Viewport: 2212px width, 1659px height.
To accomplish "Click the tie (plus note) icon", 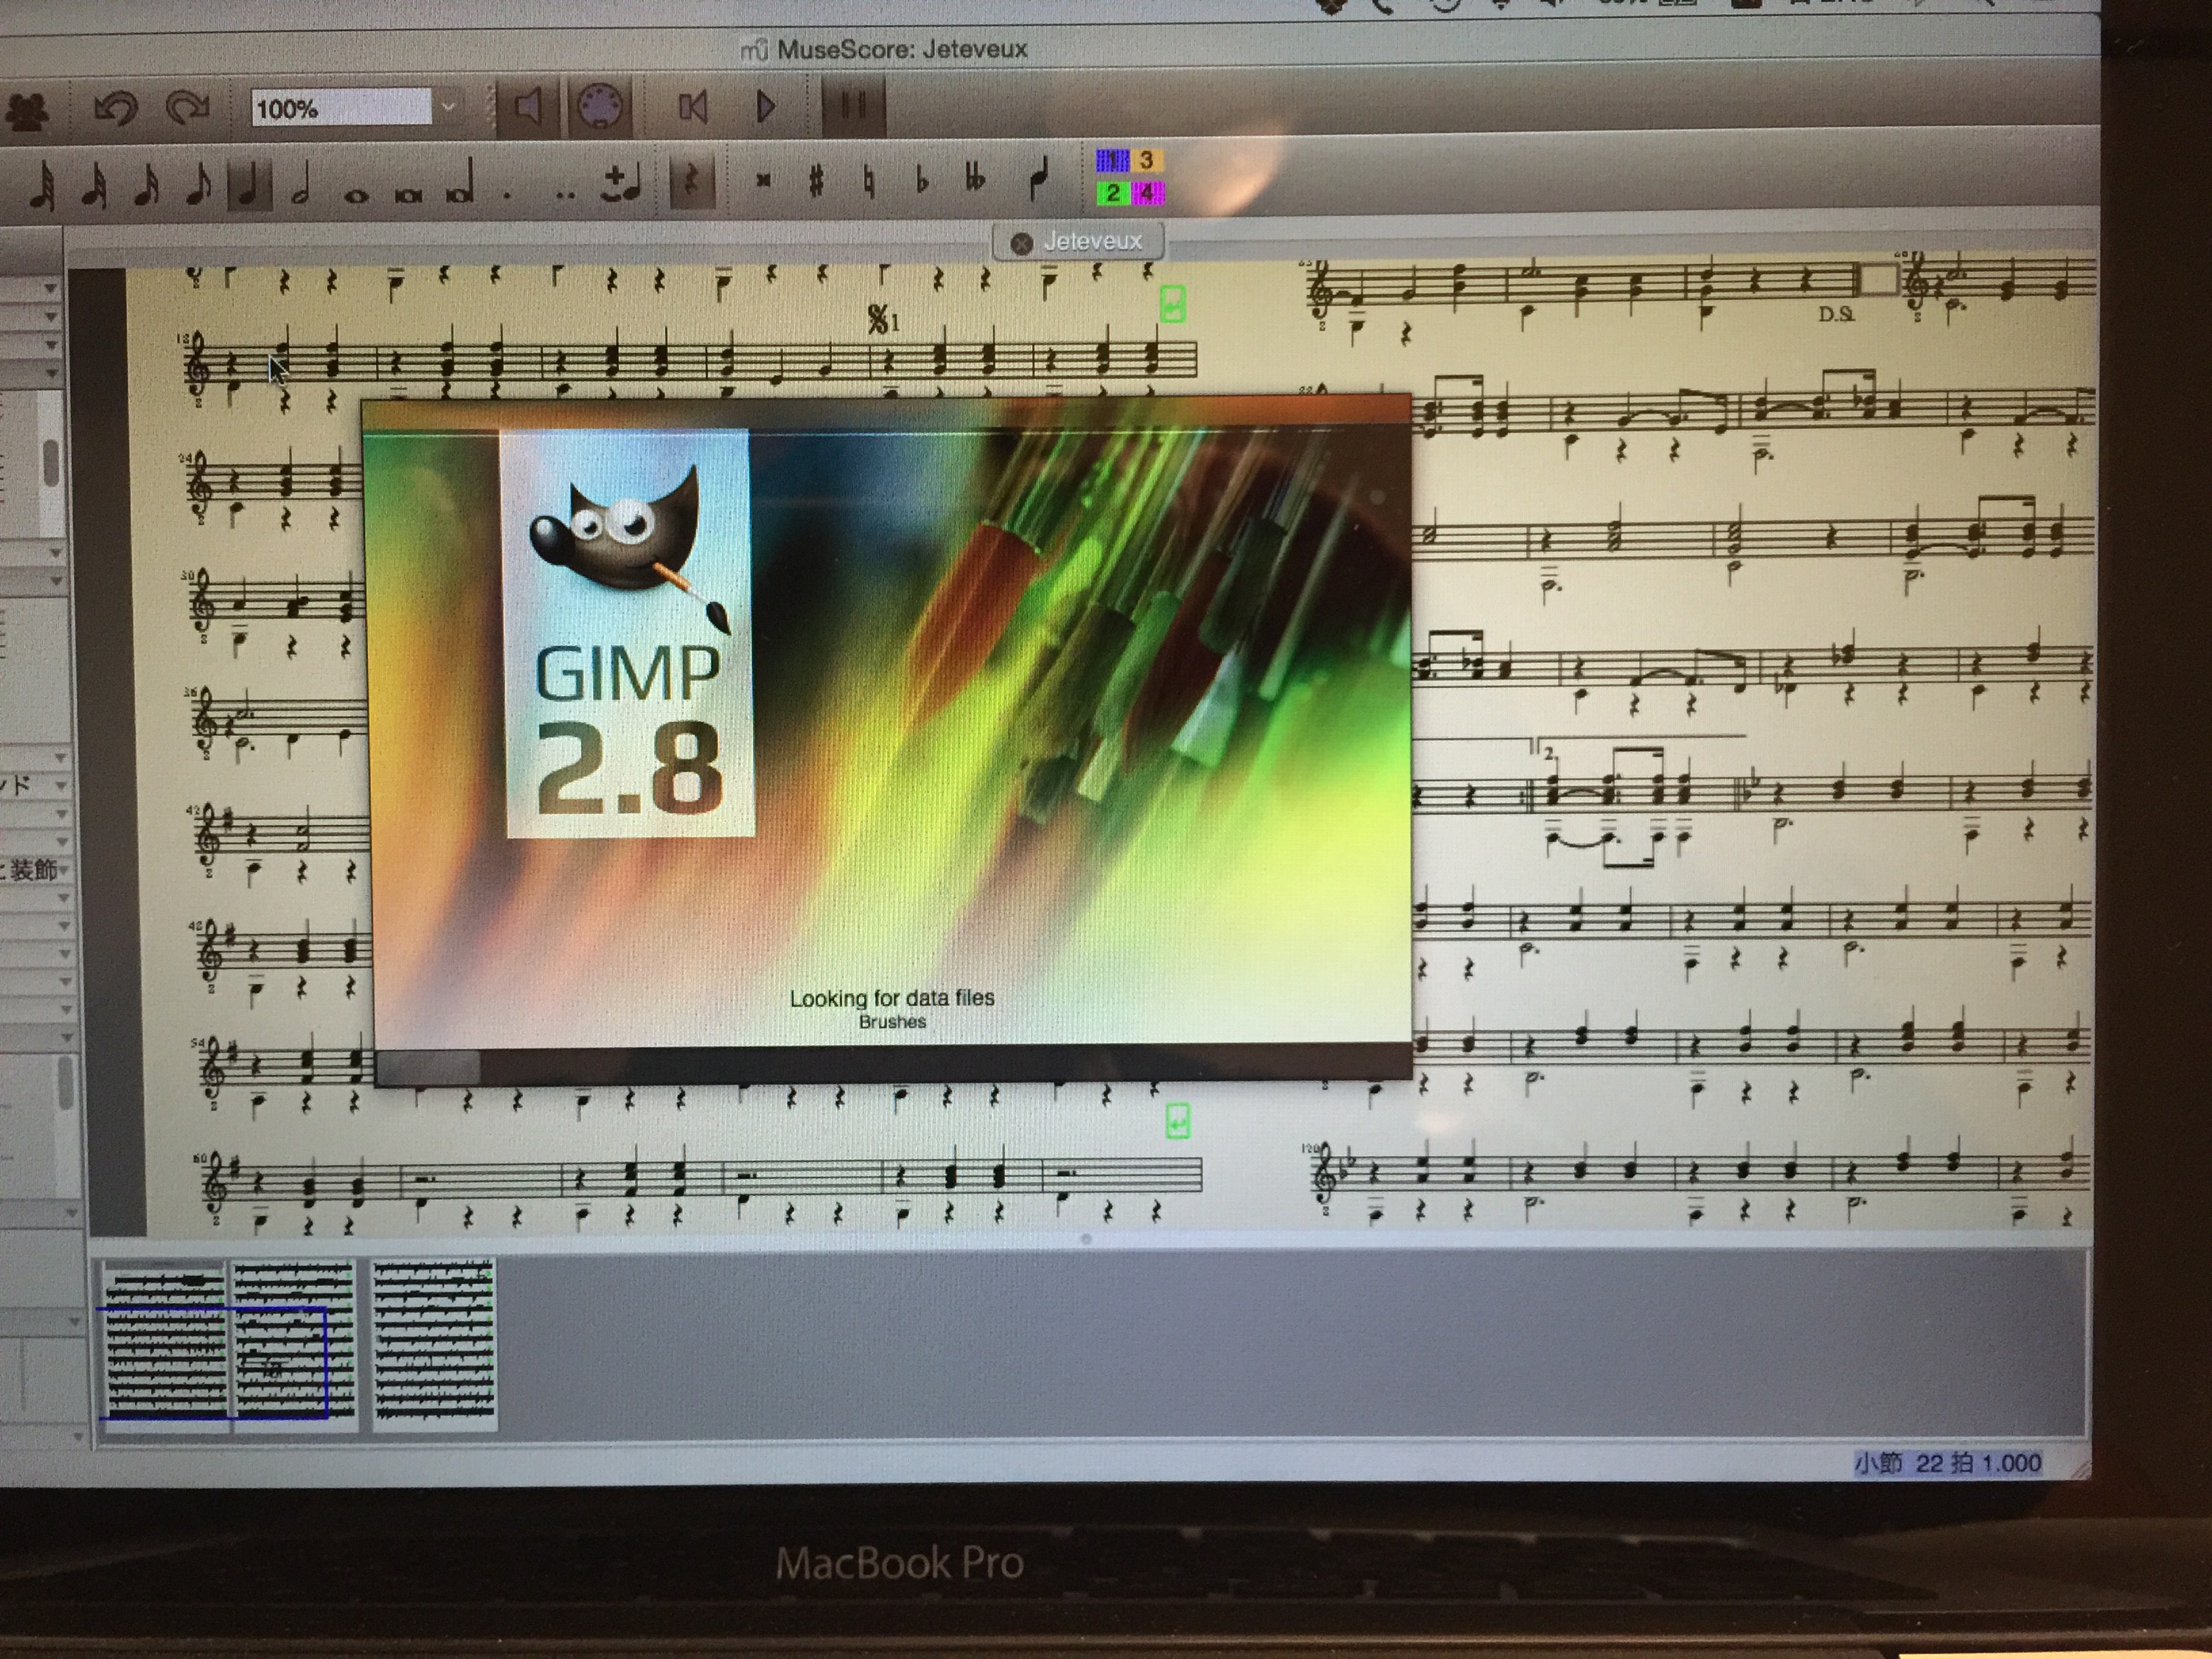I will (622, 184).
